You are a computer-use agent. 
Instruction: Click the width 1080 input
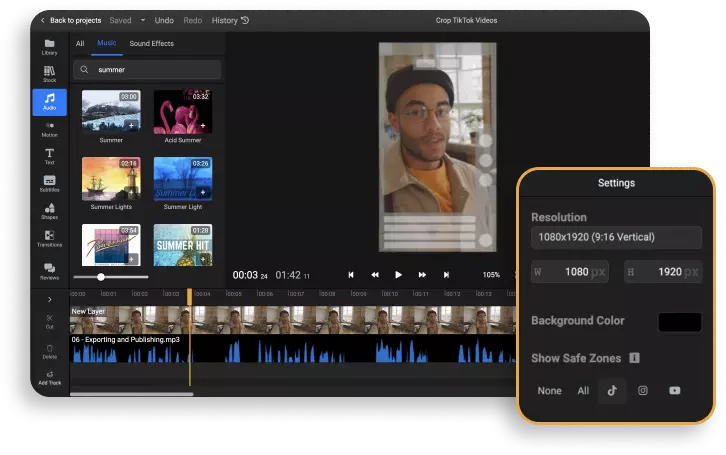(x=570, y=272)
